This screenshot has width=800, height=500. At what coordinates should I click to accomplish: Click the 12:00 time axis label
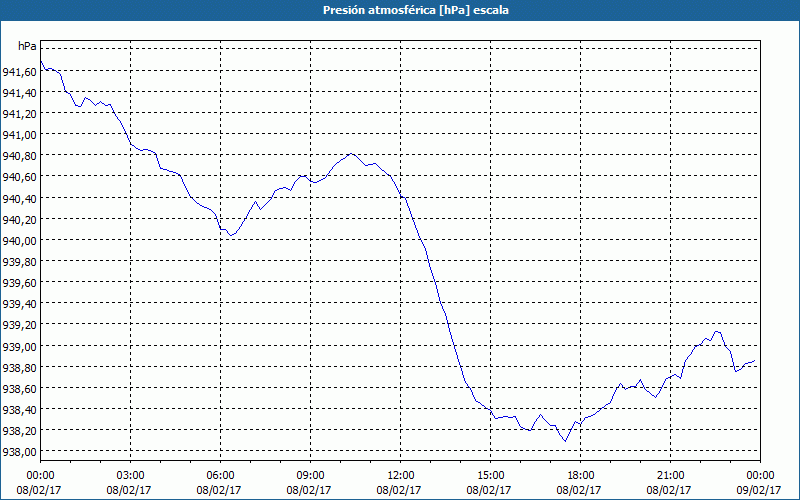point(401,476)
